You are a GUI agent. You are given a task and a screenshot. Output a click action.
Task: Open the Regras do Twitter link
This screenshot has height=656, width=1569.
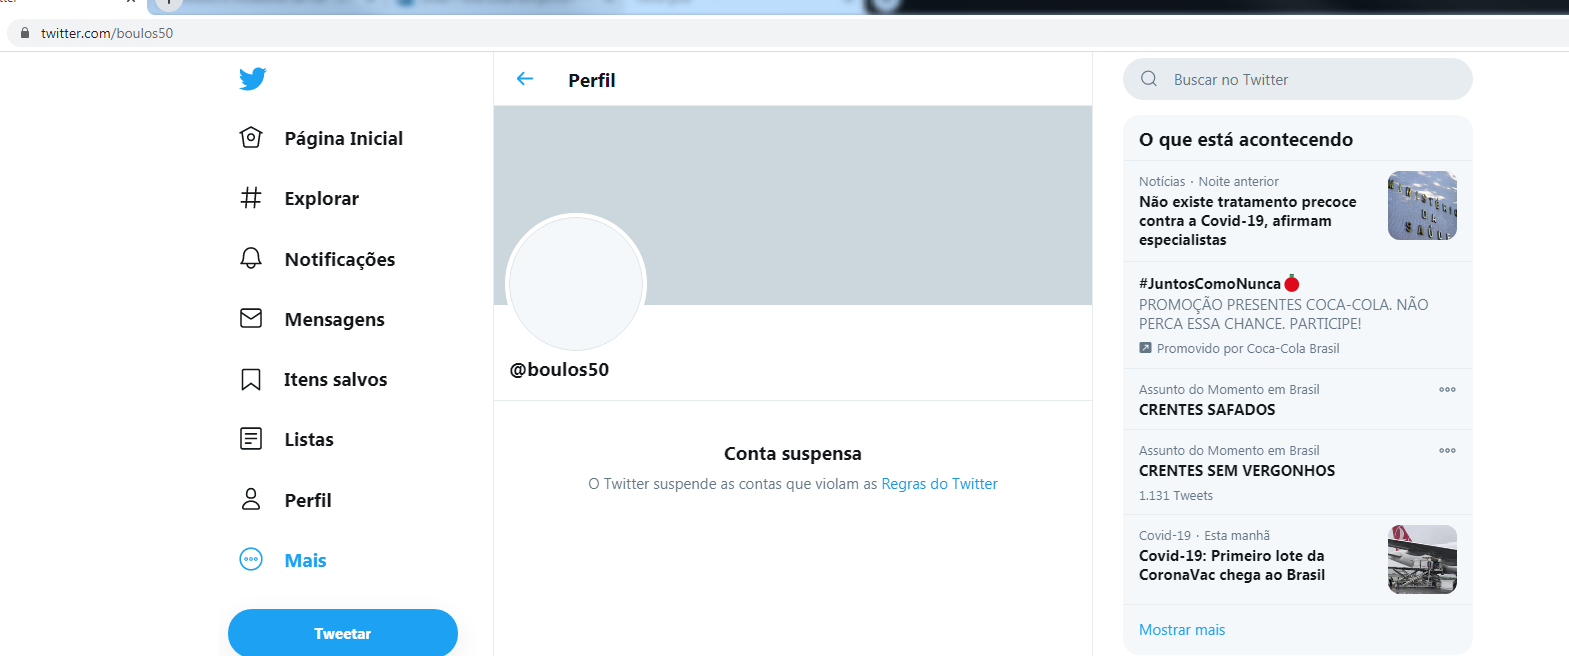[939, 484]
